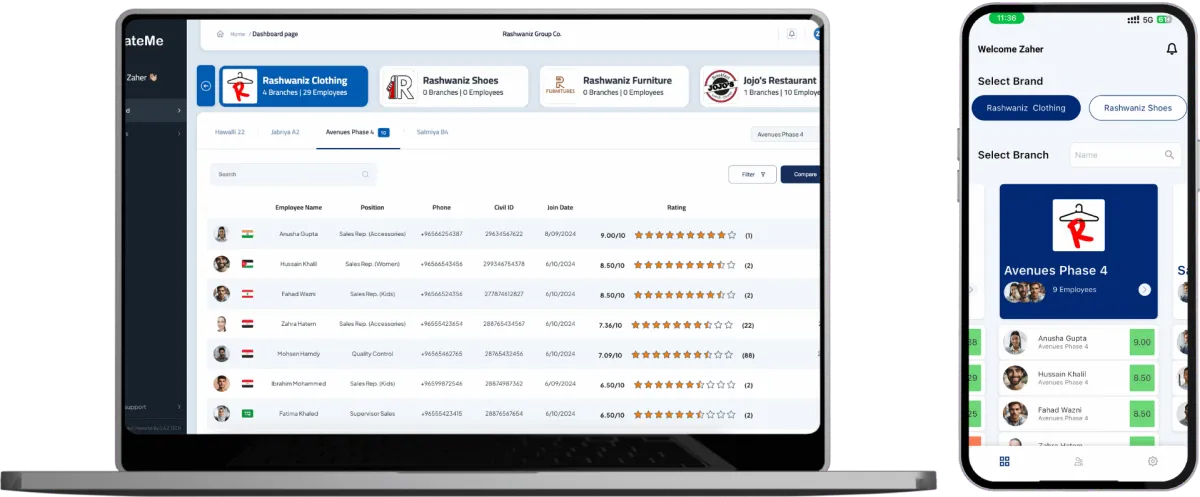This screenshot has width=1200, height=497.
Task: Click Ibrahim Mohammed's avatar in table
Action: [x=221, y=384]
